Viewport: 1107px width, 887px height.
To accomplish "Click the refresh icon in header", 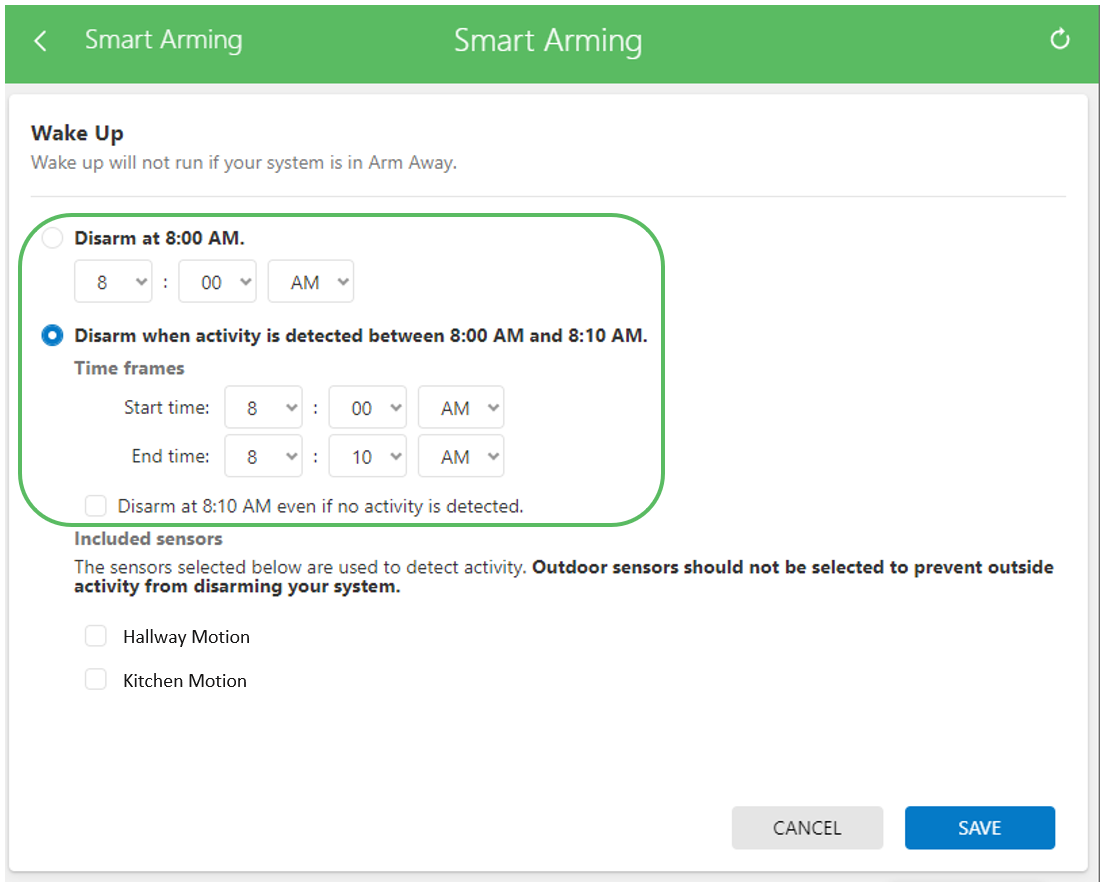I will click(x=1059, y=40).
